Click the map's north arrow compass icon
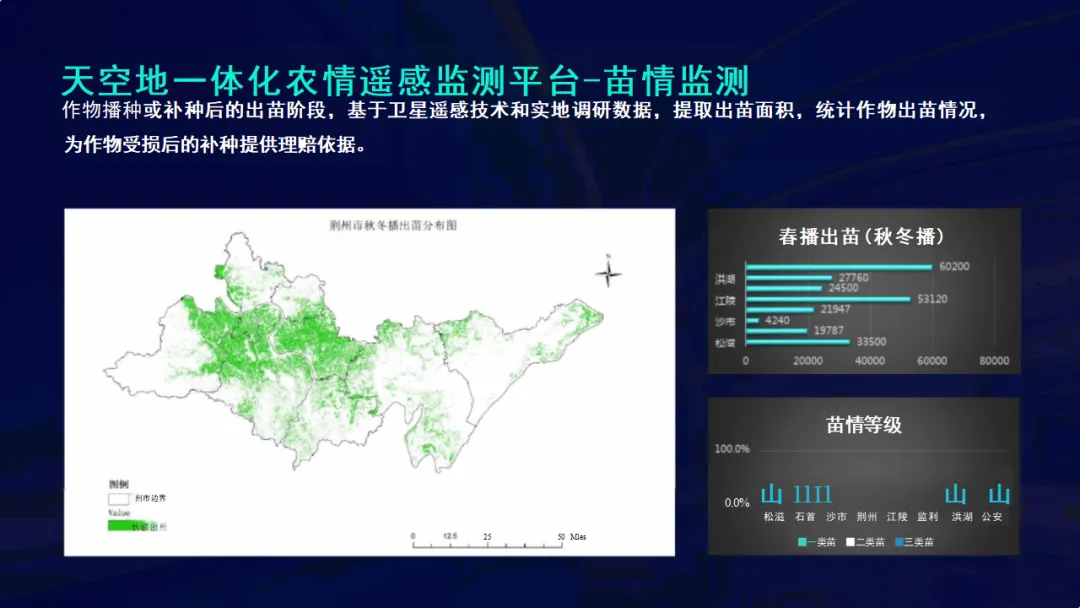Image resolution: width=1080 pixels, height=608 pixels. (608, 272)
